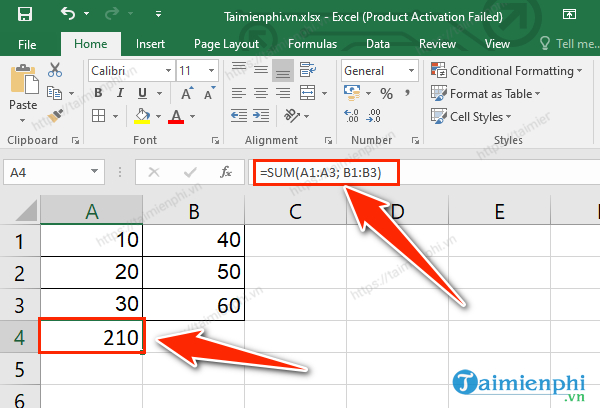Click Align Left icon
The image size is (600, 408).
pyautogui.click(x=239, y=93)
